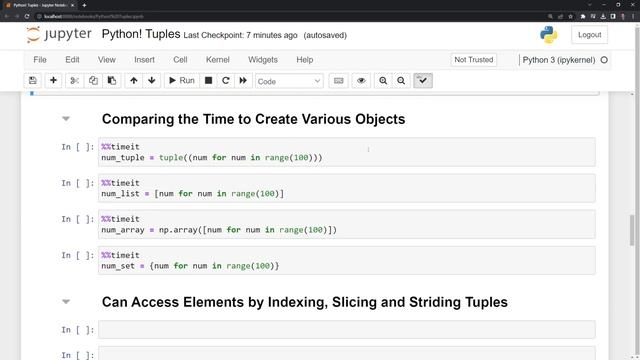
Task: Click the Can Access Elements heading
Action: tap(304, 302)
